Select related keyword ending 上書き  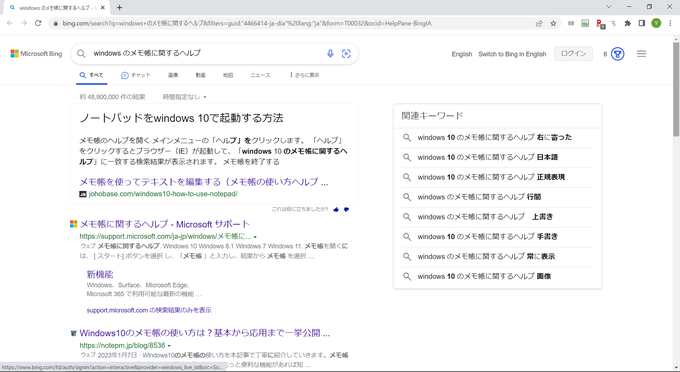click(485, 217)
